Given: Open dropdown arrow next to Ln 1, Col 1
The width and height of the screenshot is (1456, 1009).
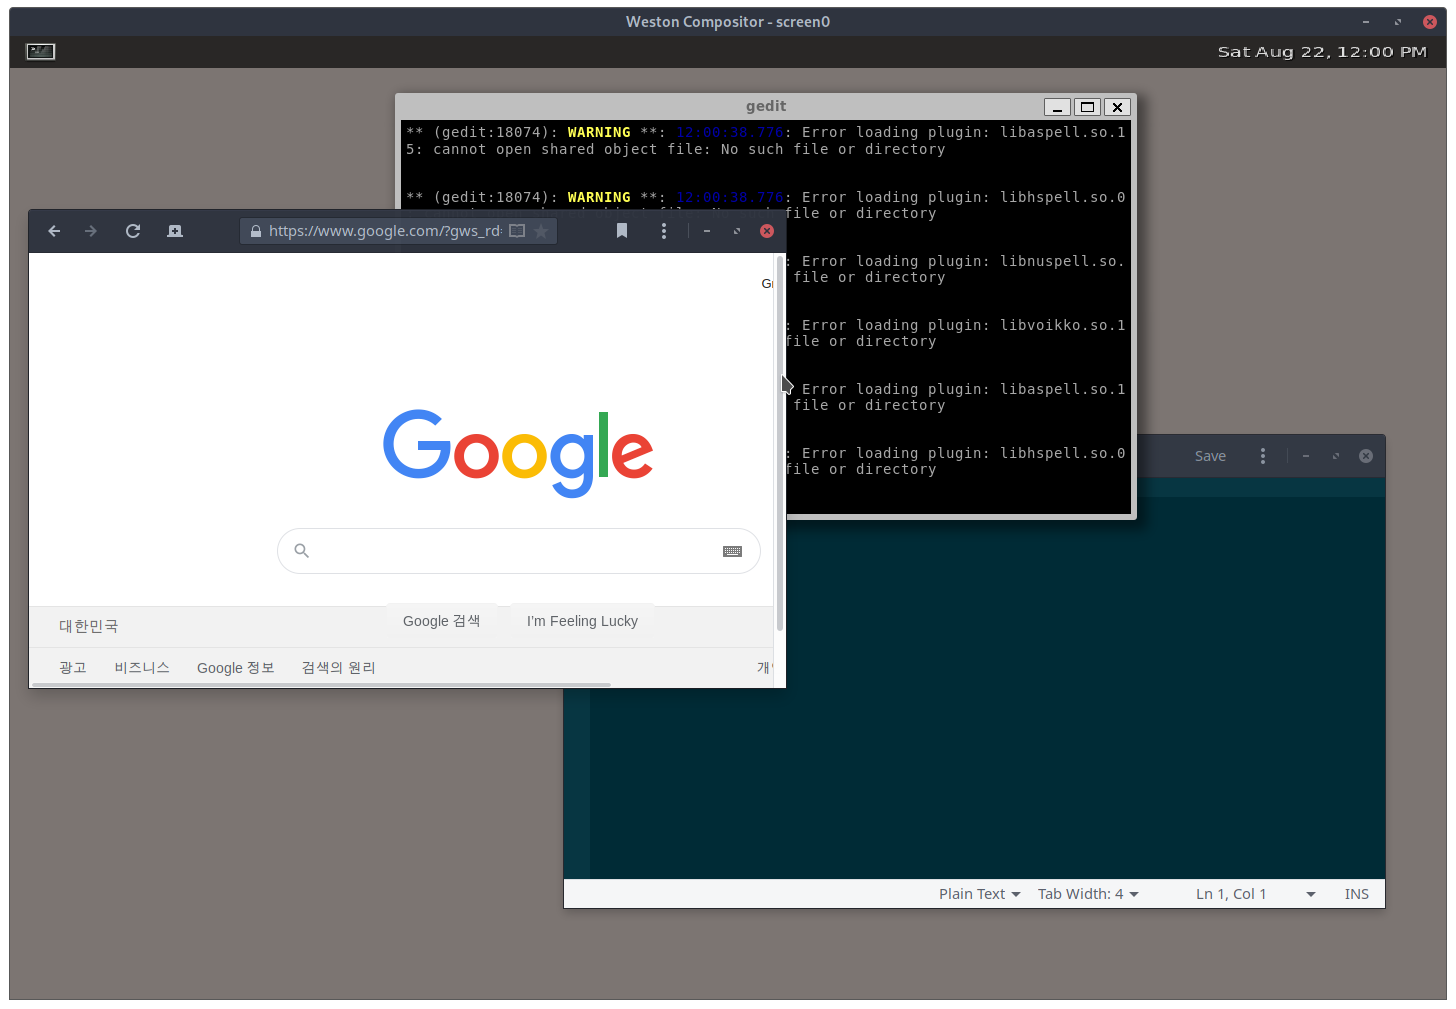Looking at the screenshot, I should point(1311,894).
